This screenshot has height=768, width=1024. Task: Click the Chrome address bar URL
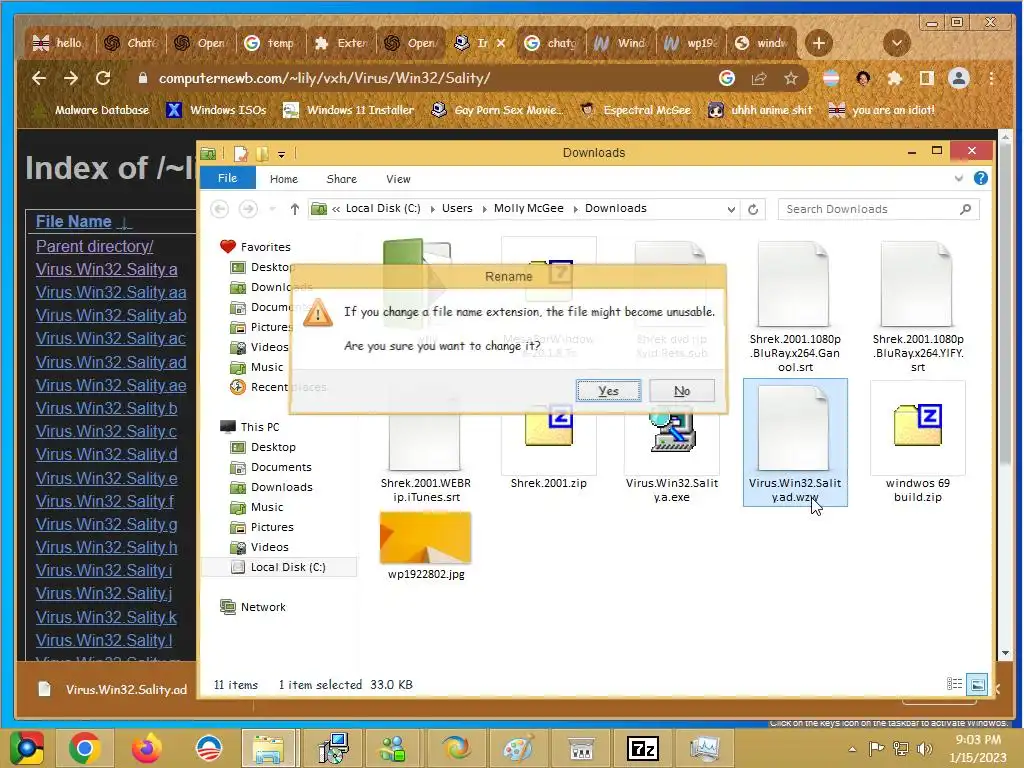coord(325,78)
